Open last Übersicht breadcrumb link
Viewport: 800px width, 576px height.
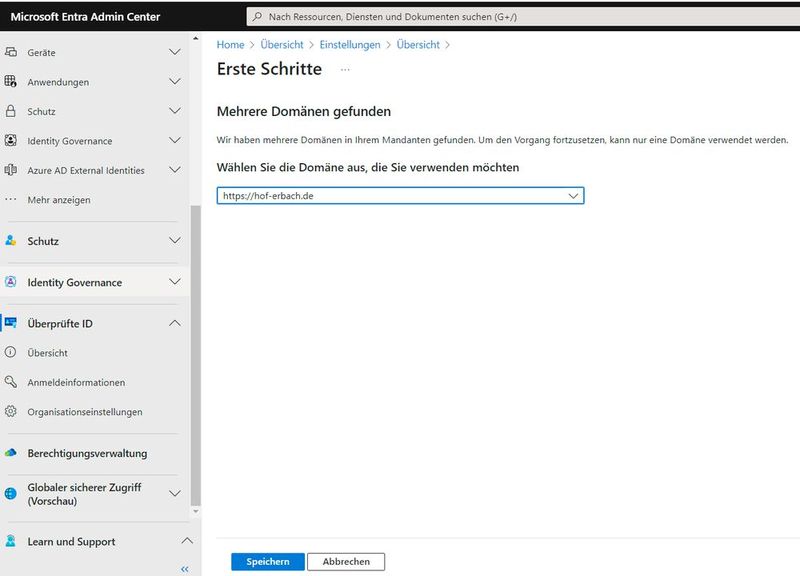pyautogui.click(x=418, y=44)
